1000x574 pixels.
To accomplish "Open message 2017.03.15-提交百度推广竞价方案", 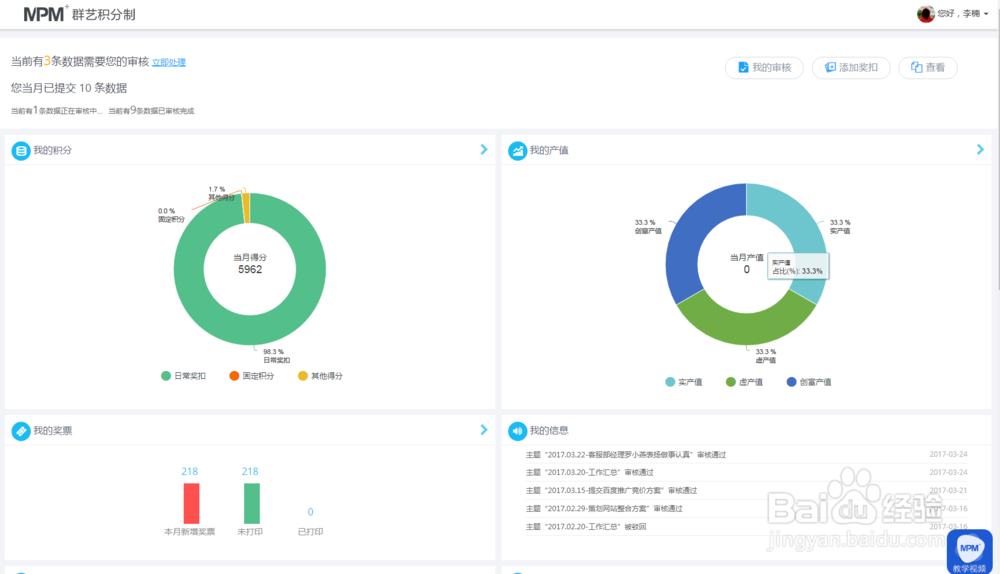I will [x=611, y=490].
